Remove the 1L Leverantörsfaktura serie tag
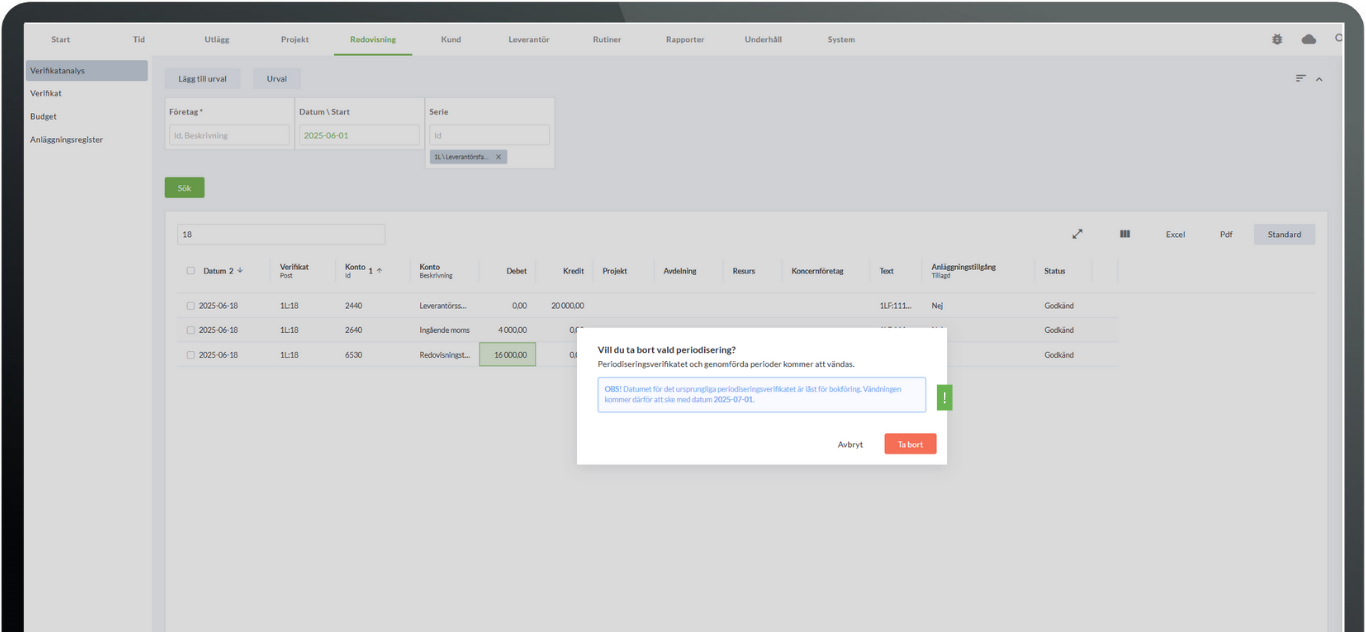This screenshot has height=632, width=1366. click(498, 157)
